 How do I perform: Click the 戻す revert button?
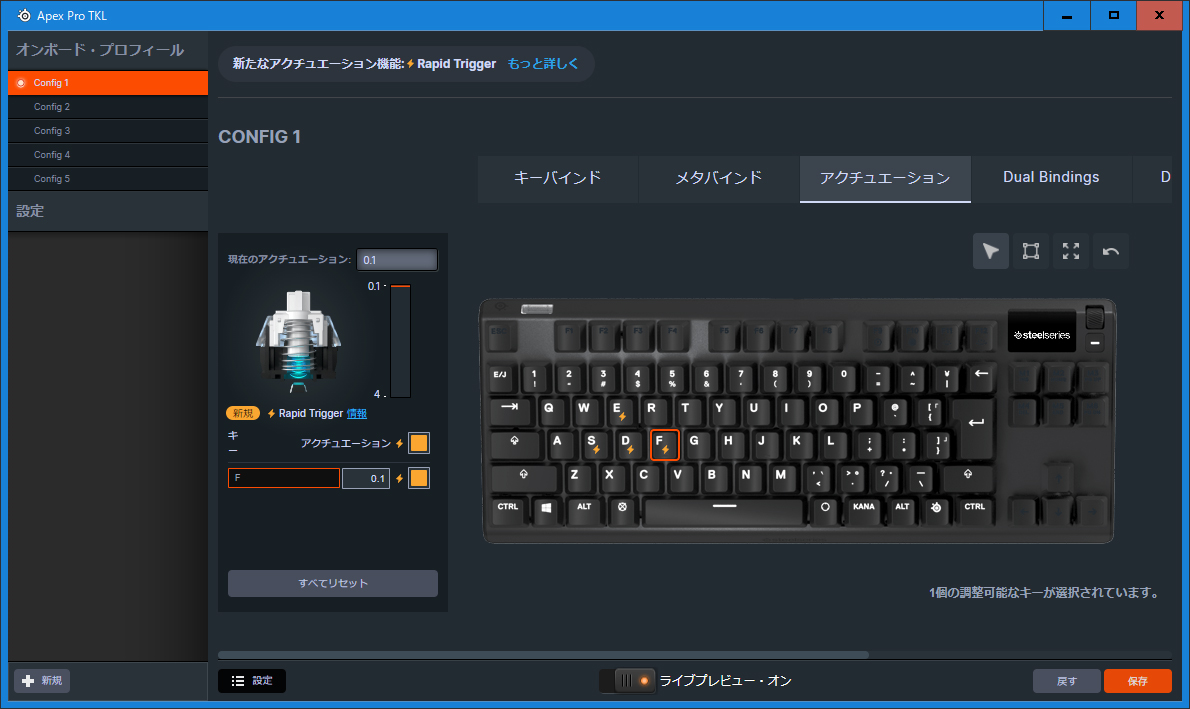click(1066, 681)
